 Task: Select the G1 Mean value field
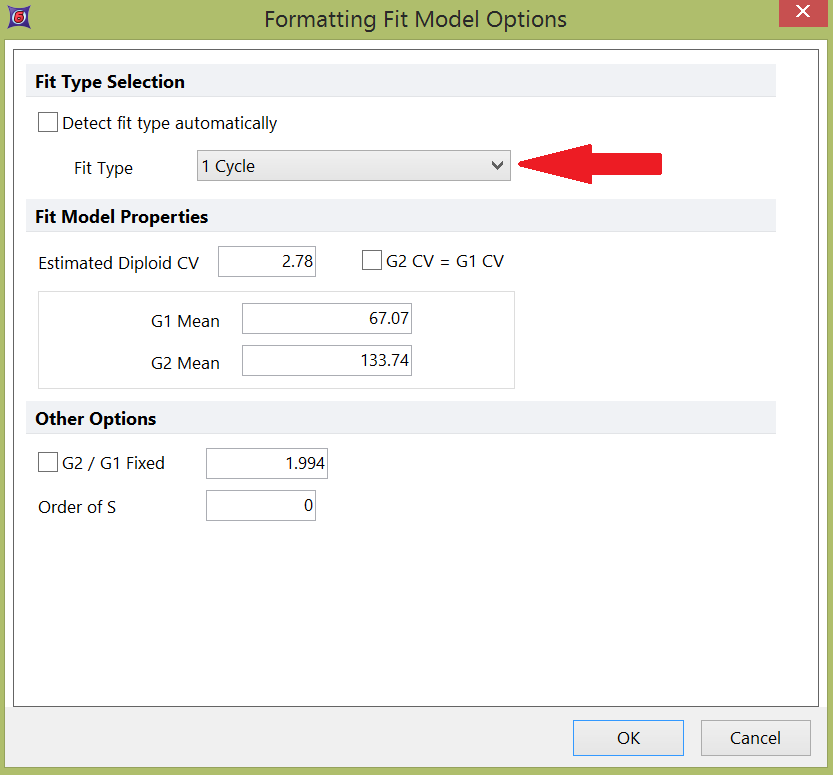(326, 320)
